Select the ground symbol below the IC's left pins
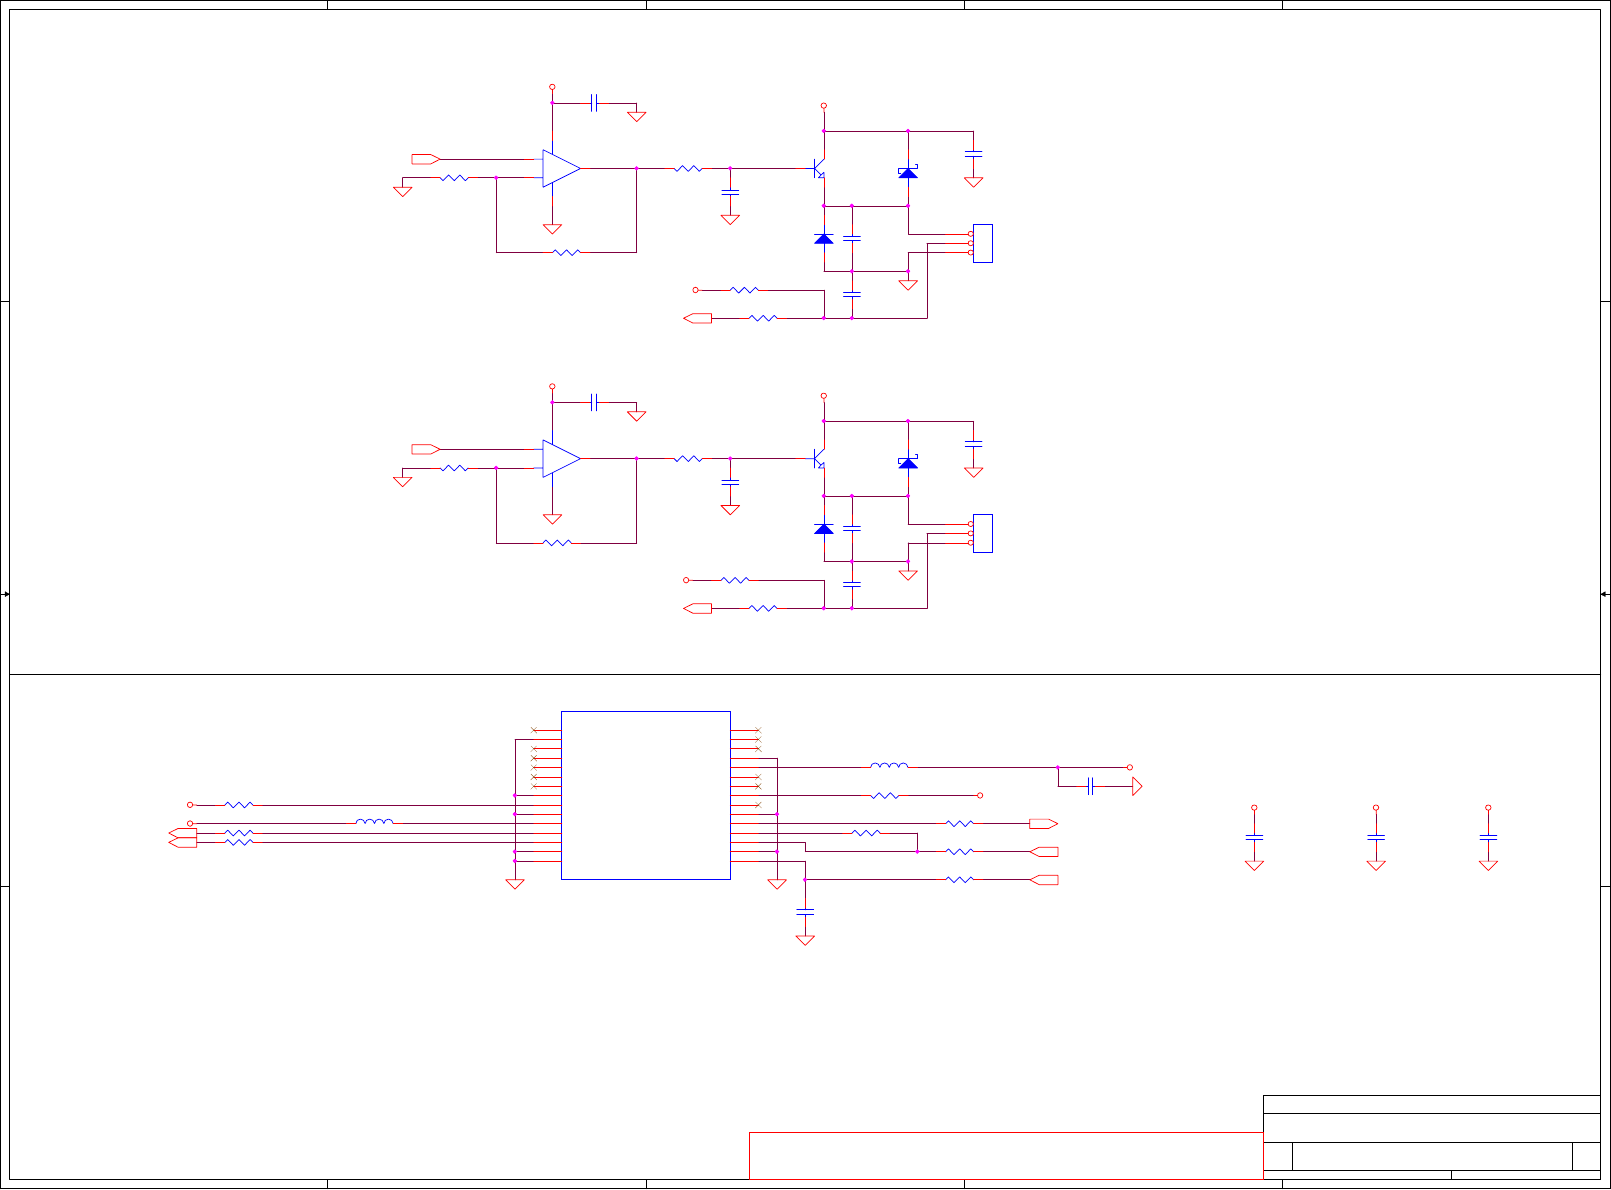The width and height of the screenshot is (1611, 1190). pyautogui.click(x=515, y=884)
